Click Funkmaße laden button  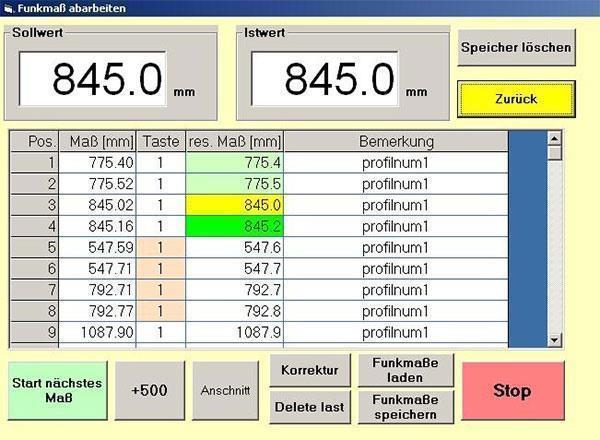point(406,371)
